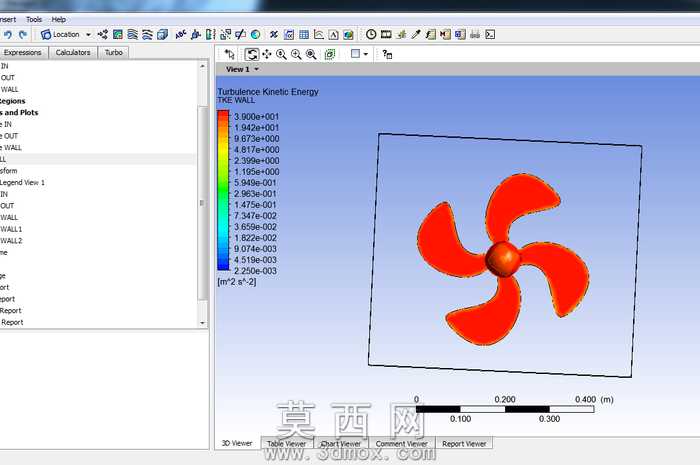Open the Animation film-strip tool

click(x=386, y=34)
